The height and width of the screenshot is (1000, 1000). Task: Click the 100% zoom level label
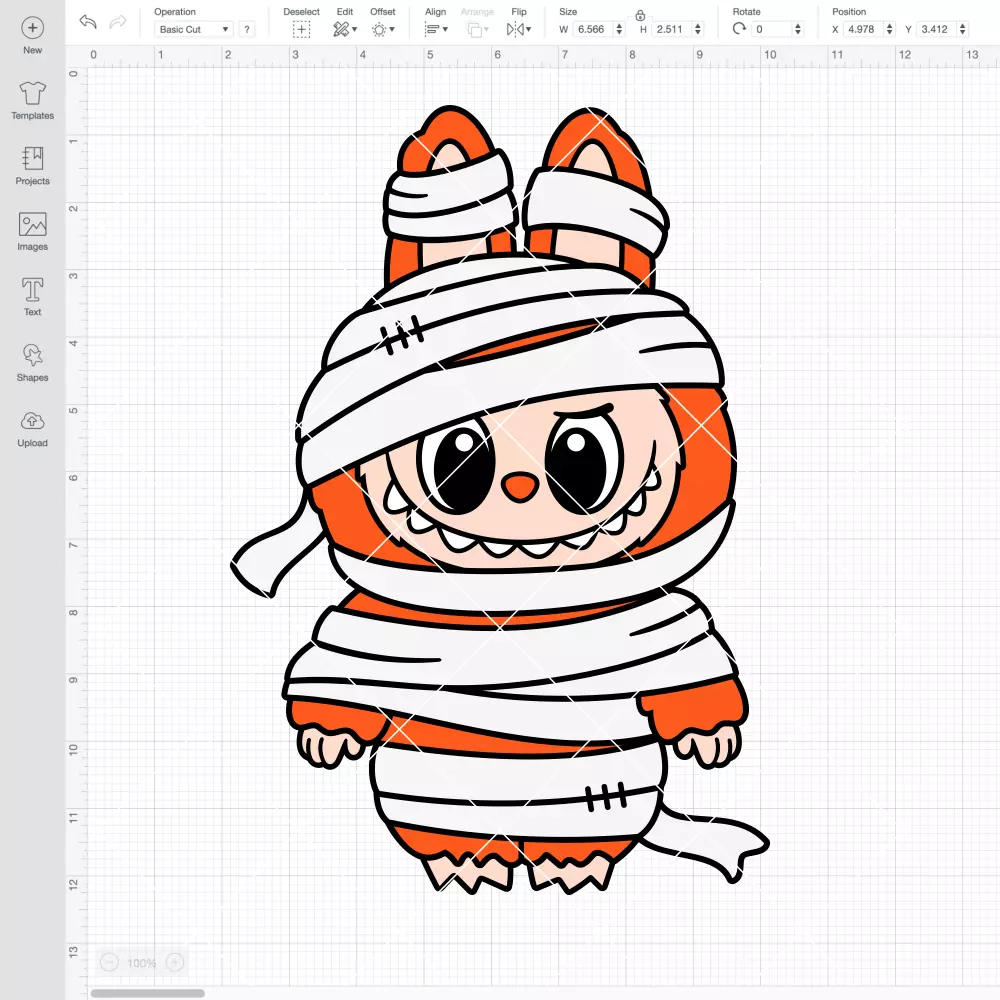point(142,963)
